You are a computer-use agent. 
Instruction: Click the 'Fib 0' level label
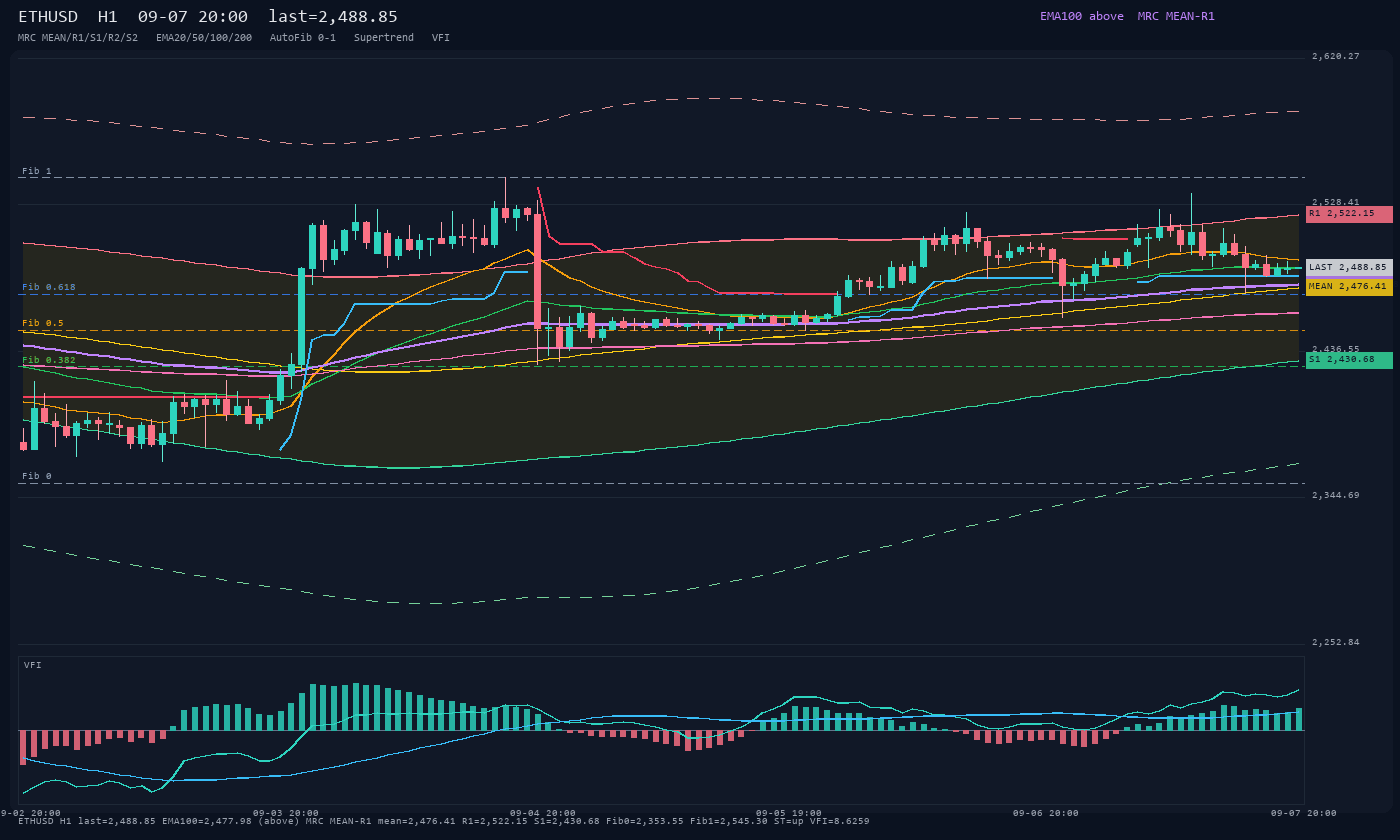(x=37, y=477)
